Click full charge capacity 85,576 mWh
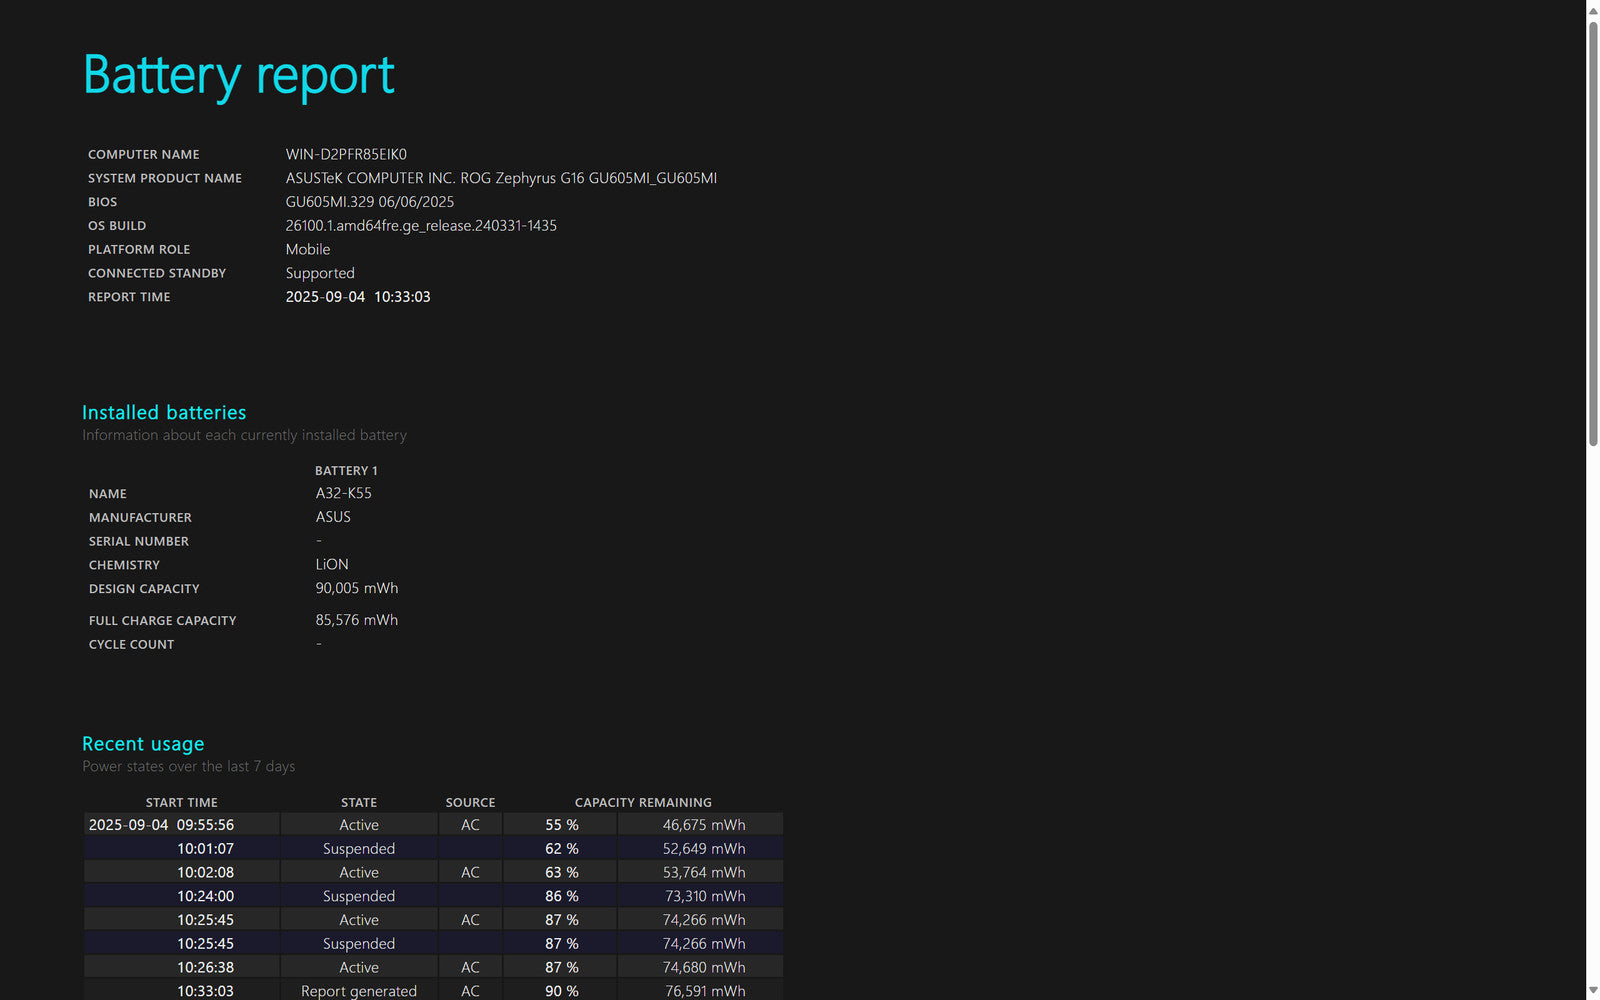The height and width of the screenshot is (1000, 1600). [x=356, y=620]
